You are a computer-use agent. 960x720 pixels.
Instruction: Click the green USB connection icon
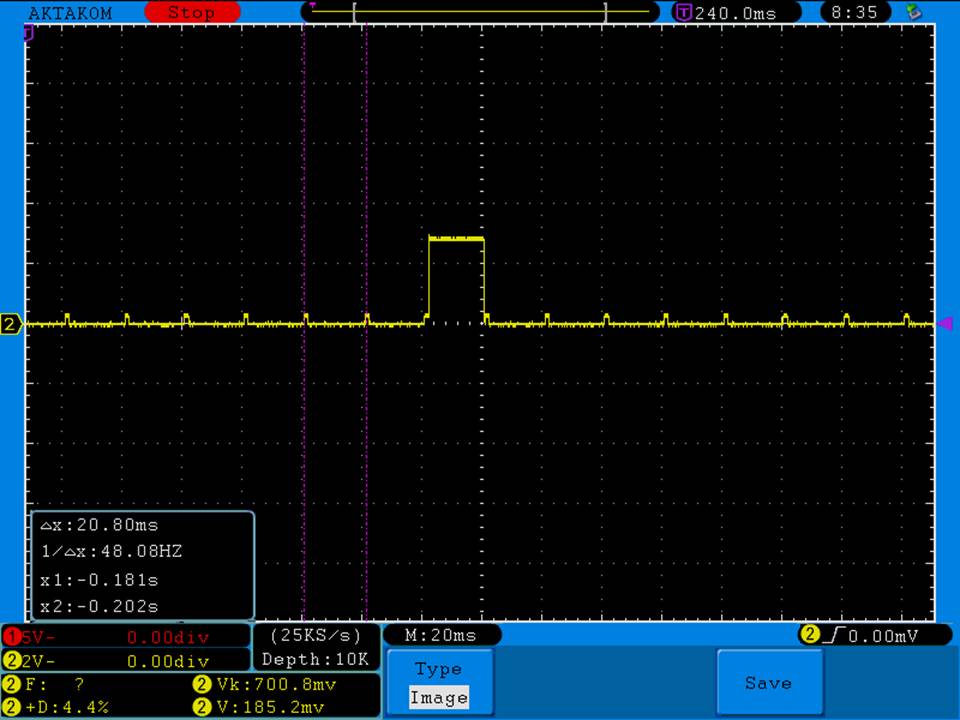coord(912,12)
